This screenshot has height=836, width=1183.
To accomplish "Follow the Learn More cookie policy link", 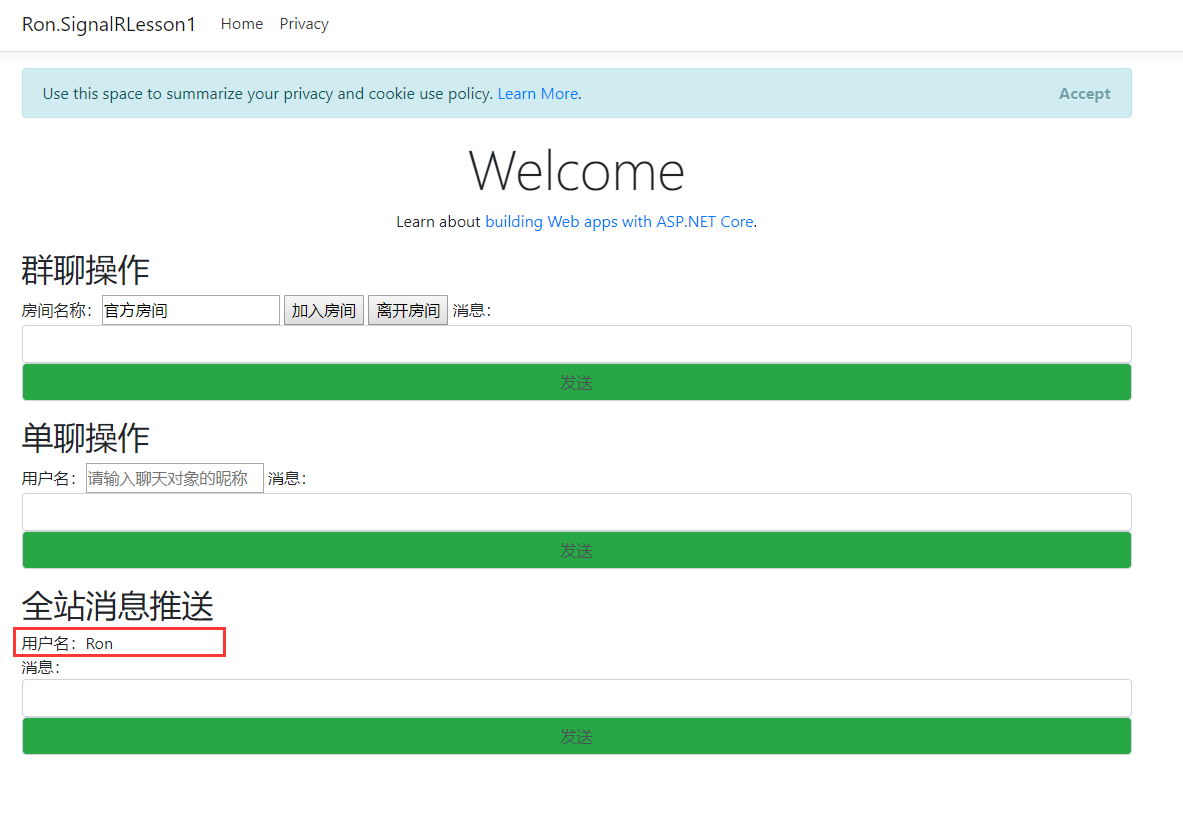I will click(x=538, y=94).
